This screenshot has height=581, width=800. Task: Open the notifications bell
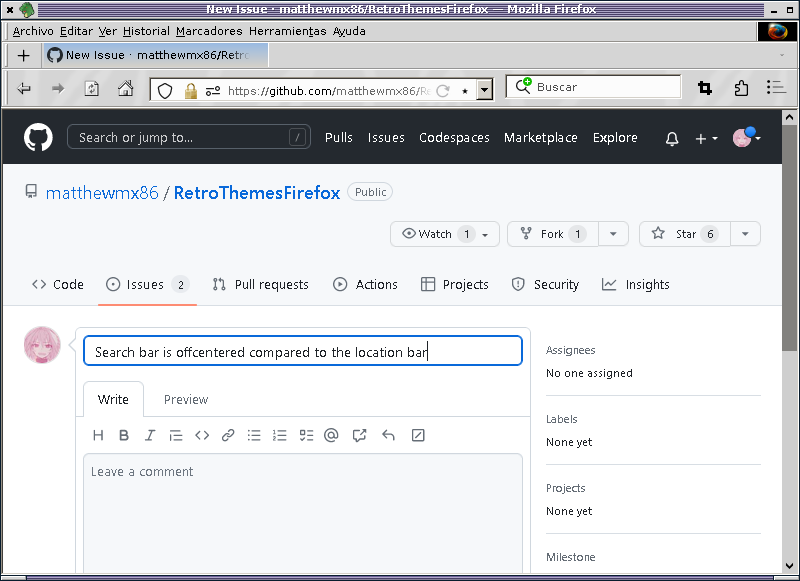[x=672, y=138]
